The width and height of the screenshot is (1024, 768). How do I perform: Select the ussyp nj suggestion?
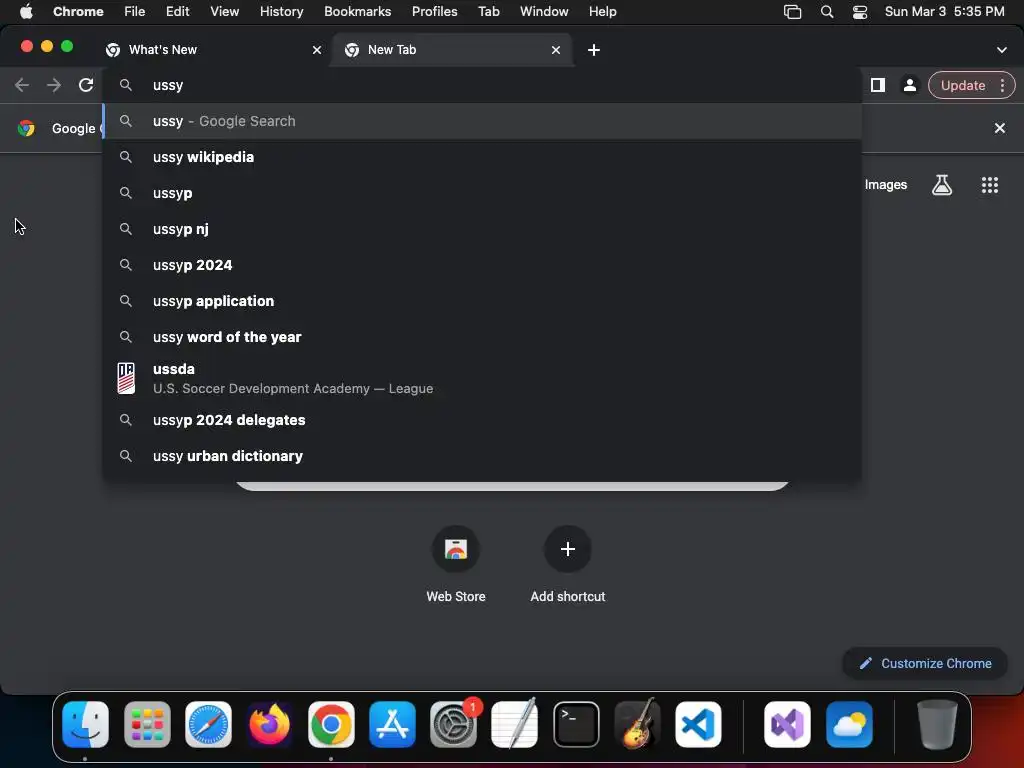[482, 229]
